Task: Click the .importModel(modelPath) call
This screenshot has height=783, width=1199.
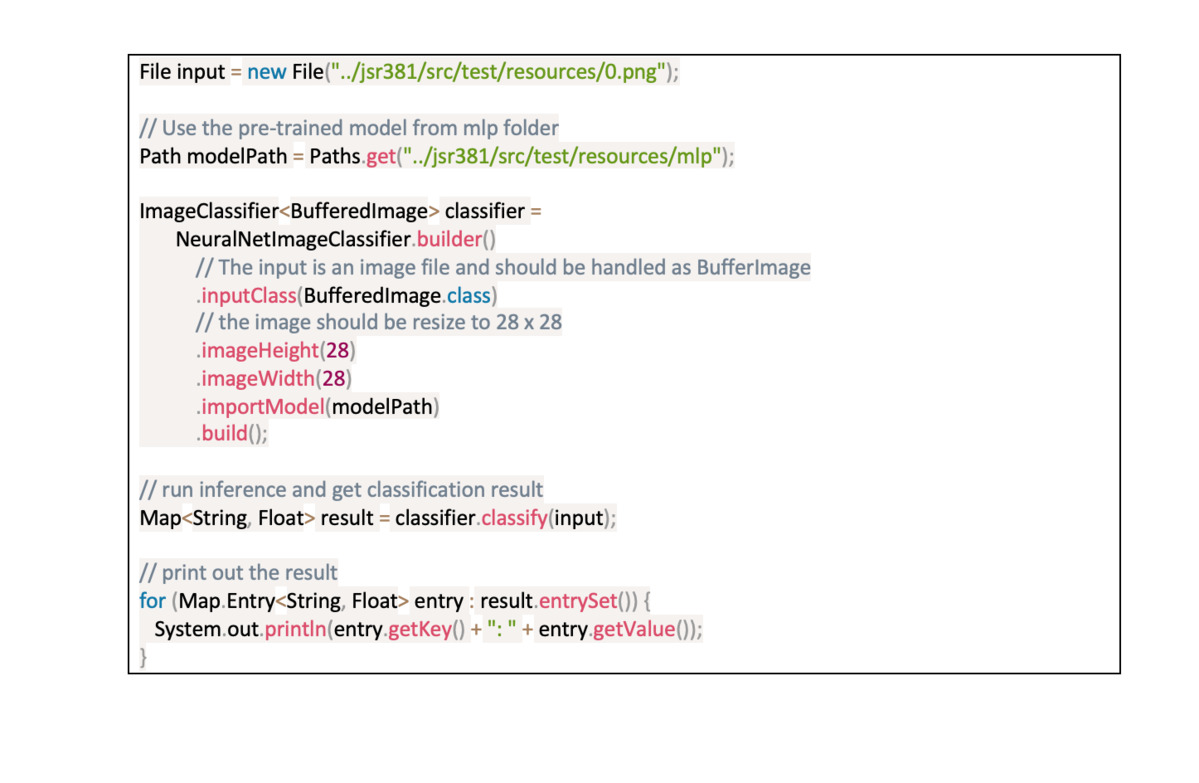Action: (316, 406)
